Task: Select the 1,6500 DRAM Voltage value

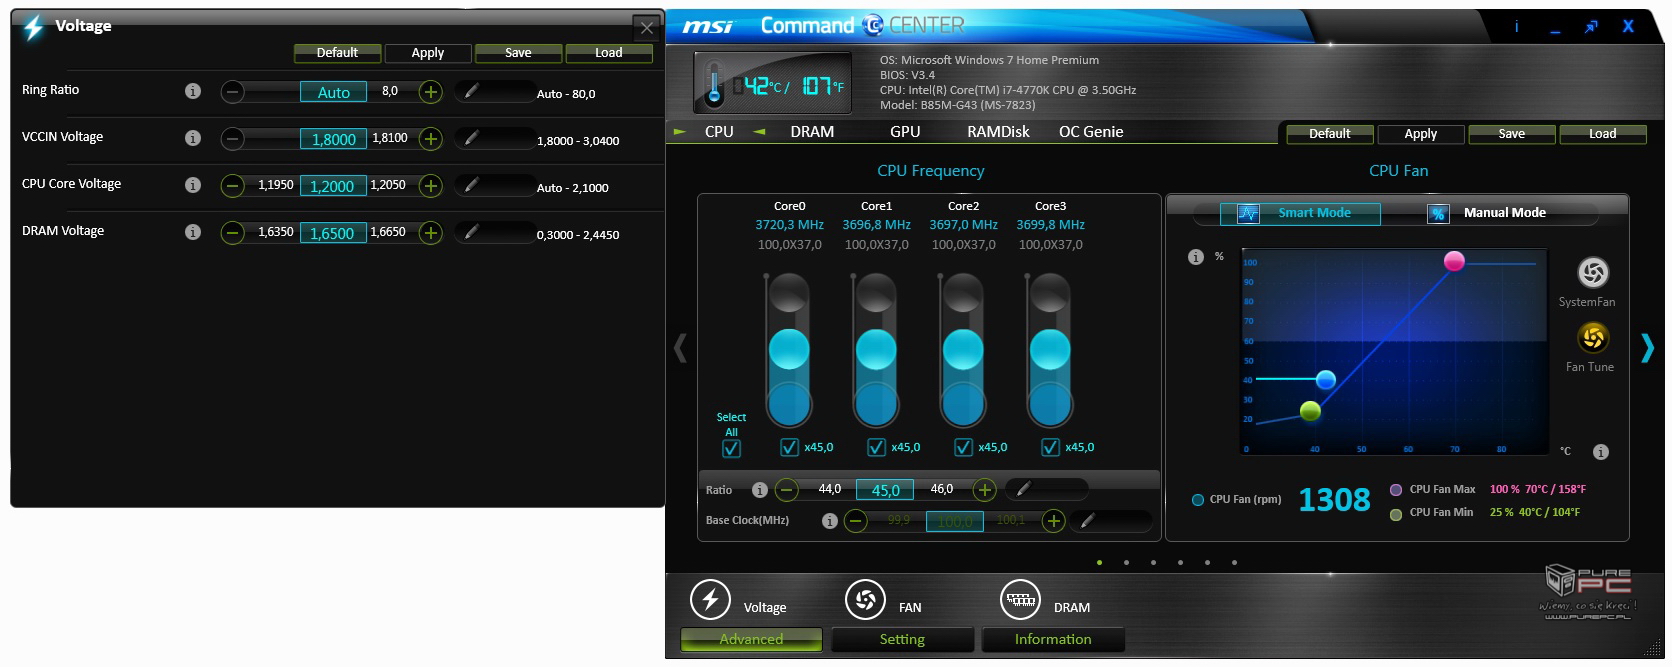Action: point(333,233)
